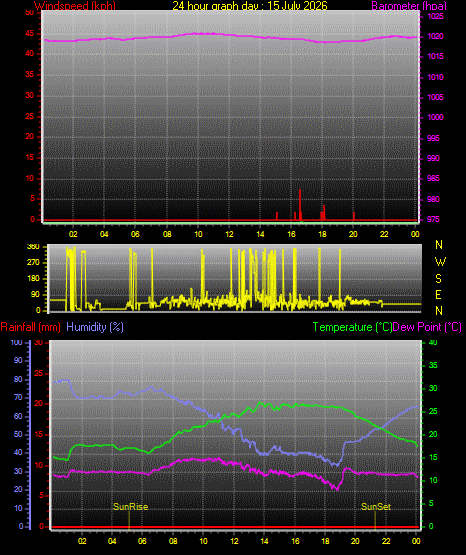This screenshot has height=555, width=466.
Task: Click the 40 temperature scale value
Action: point(433,342)
